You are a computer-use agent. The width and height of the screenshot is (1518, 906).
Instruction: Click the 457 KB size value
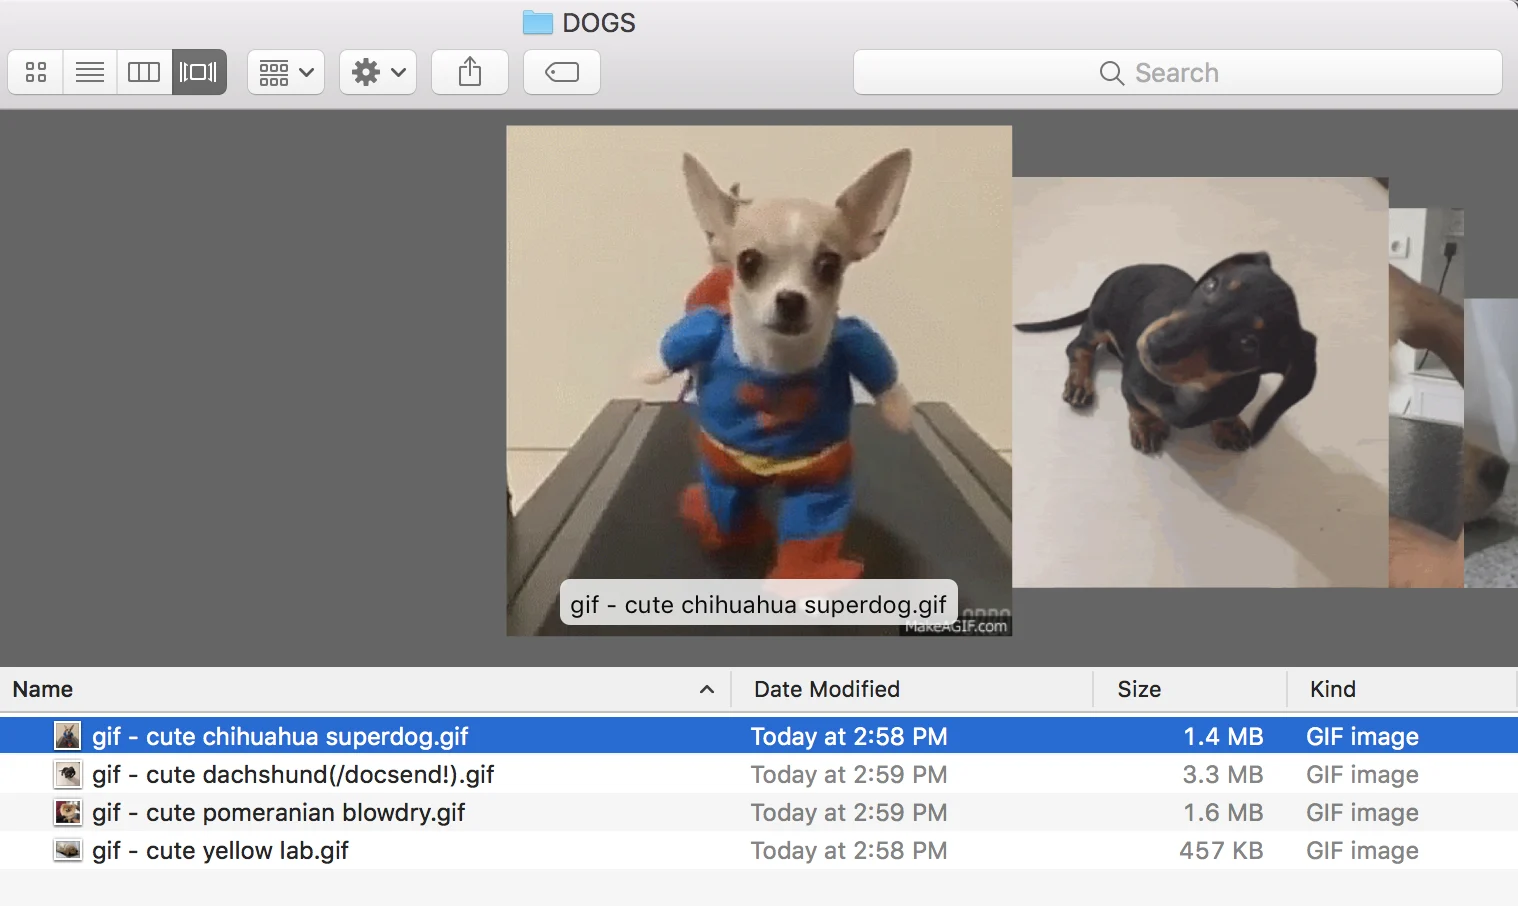[x=1221, y=850]
